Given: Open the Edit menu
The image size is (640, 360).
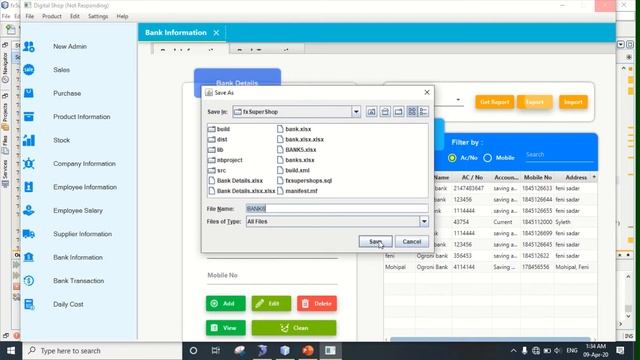Looking at the screenshot, I should point(75,16).
